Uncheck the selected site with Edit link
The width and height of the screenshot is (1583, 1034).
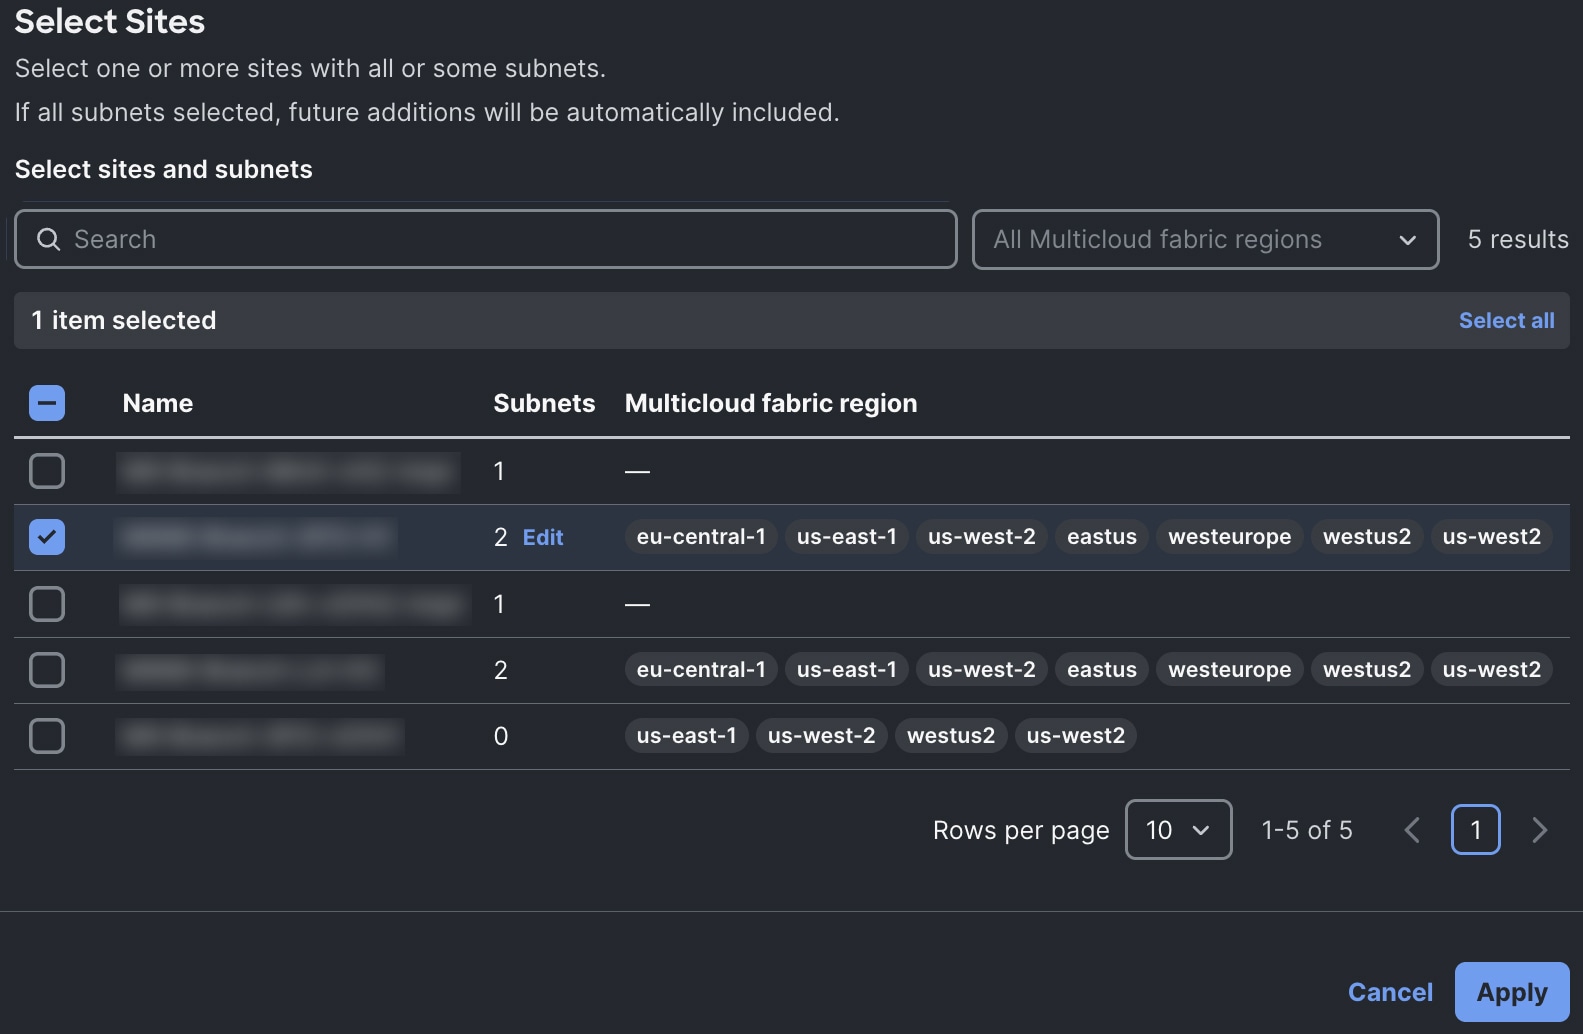coord(47,537)
